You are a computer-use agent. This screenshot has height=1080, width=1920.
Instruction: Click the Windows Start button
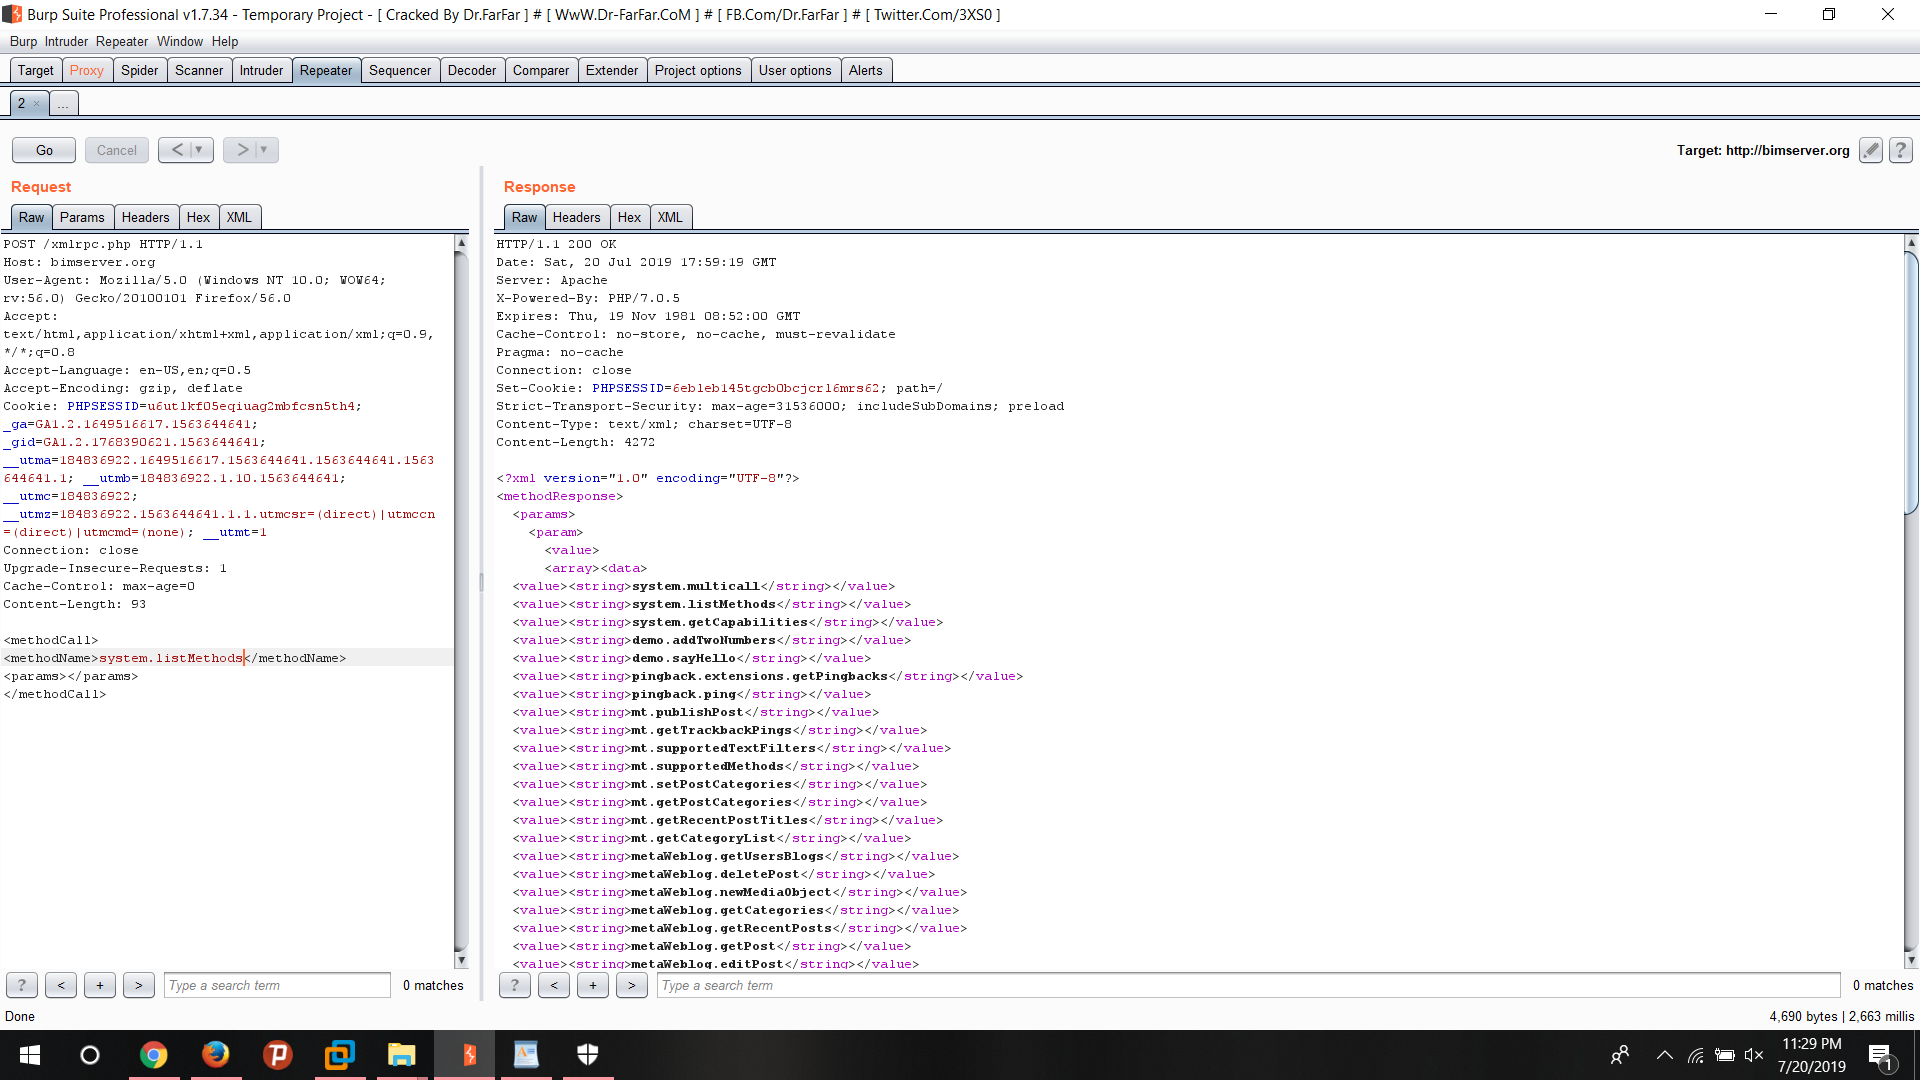[x=29, y=1055]
